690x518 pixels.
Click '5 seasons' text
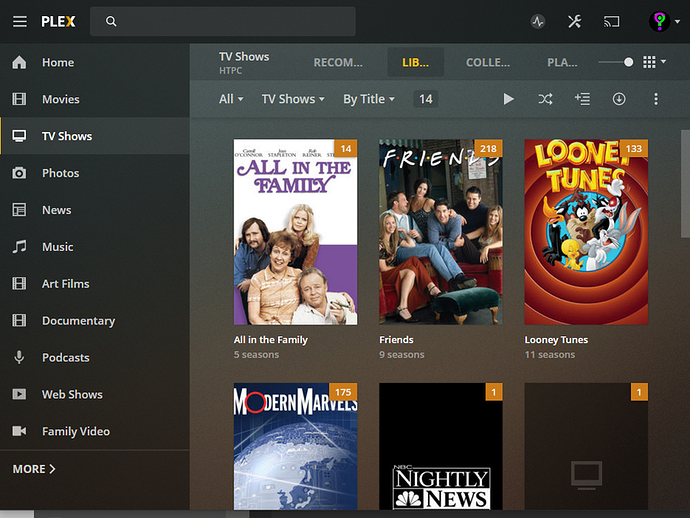pyautogui.click(x=256, y=354)
